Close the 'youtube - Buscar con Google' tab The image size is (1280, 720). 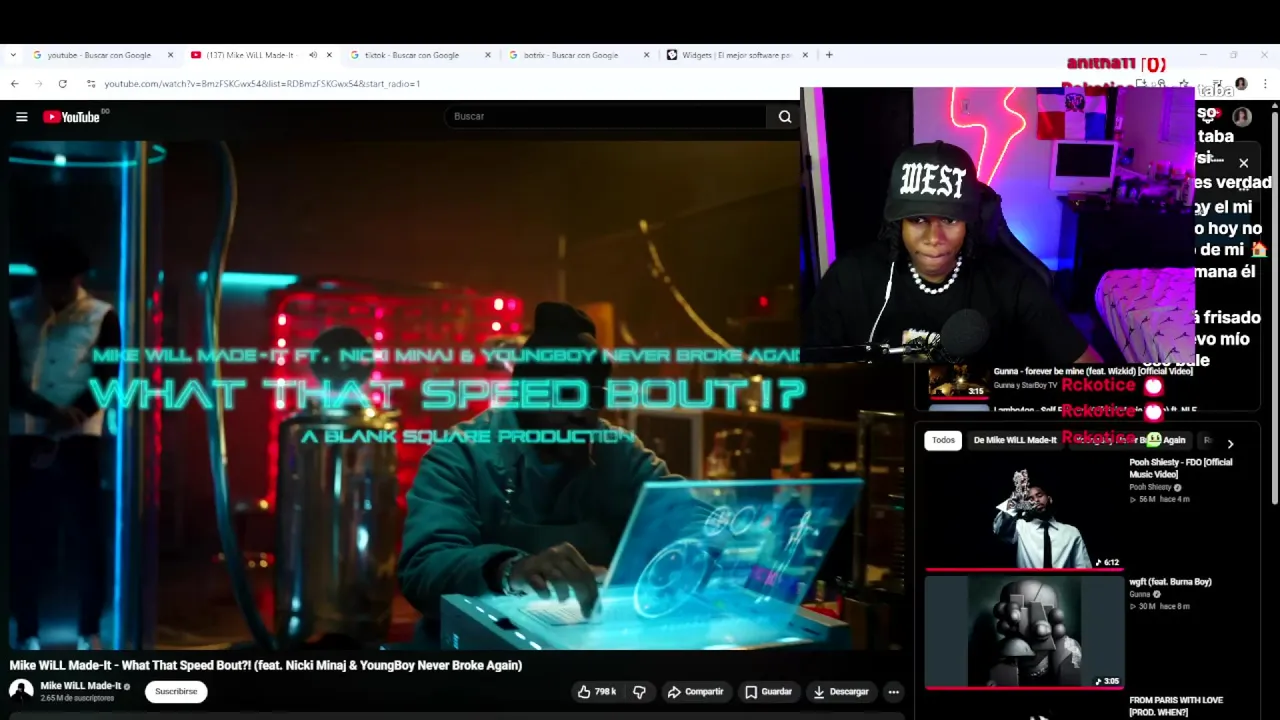click(170, 55)
